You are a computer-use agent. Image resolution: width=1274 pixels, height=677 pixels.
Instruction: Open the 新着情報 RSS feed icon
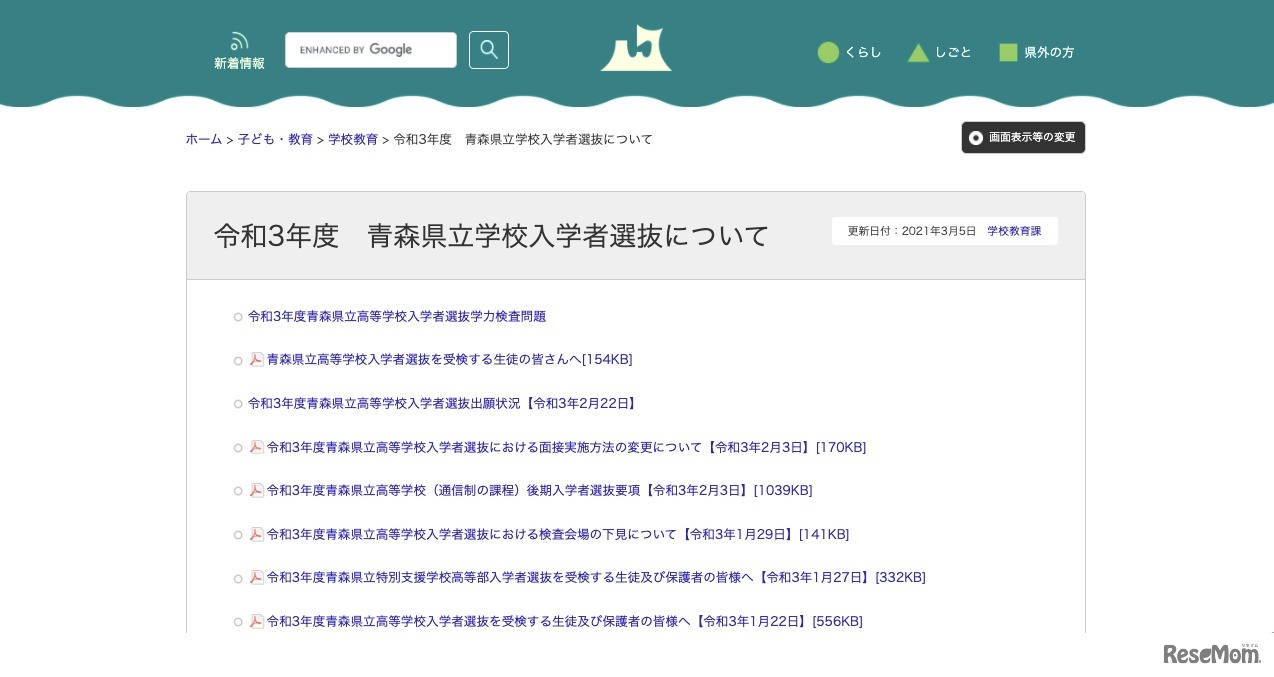239,42
